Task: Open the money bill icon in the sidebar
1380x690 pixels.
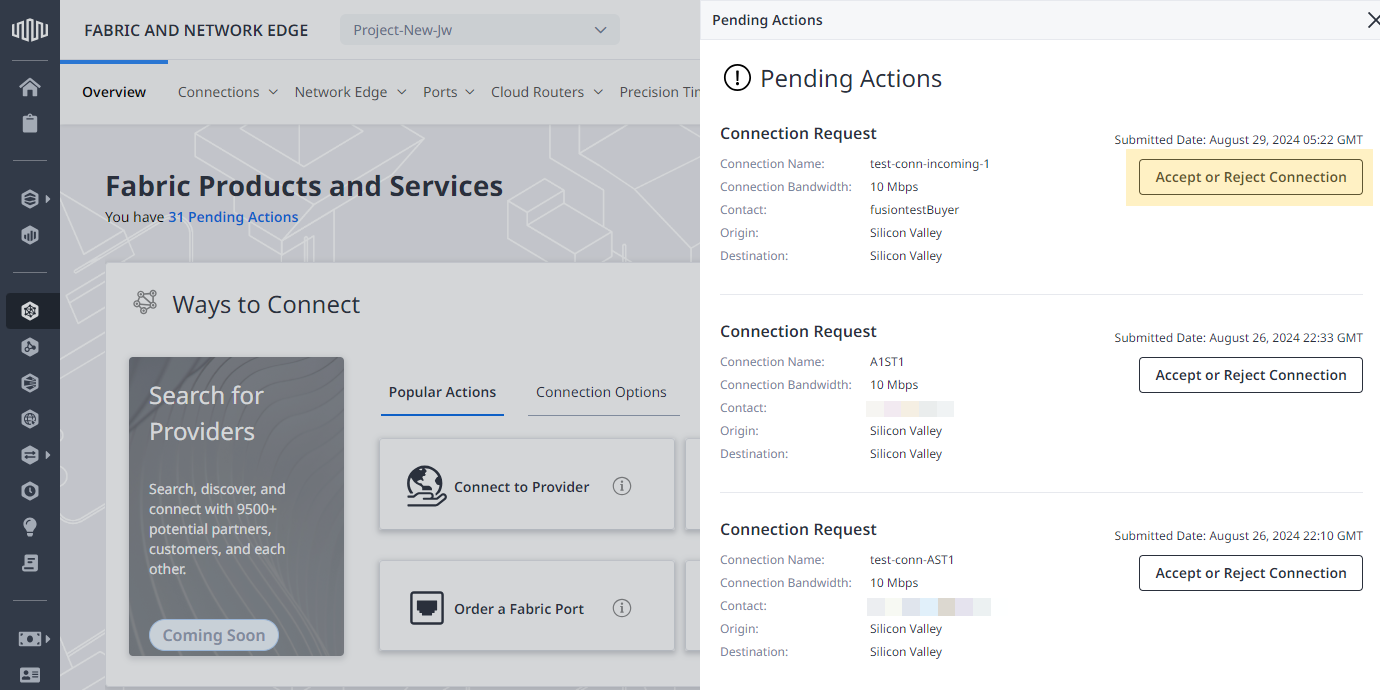Action: click(x=30, y=639)
